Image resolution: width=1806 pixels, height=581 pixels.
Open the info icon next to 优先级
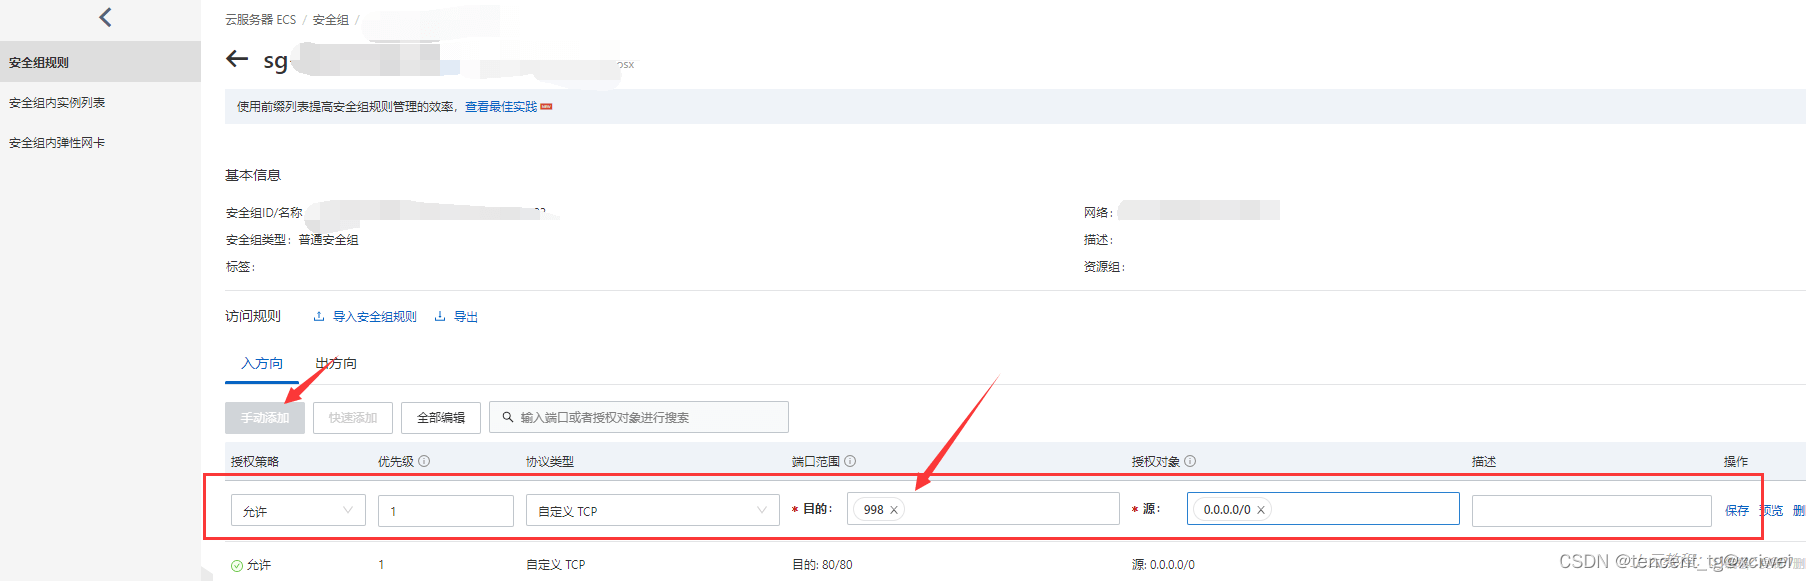(424, 461)
